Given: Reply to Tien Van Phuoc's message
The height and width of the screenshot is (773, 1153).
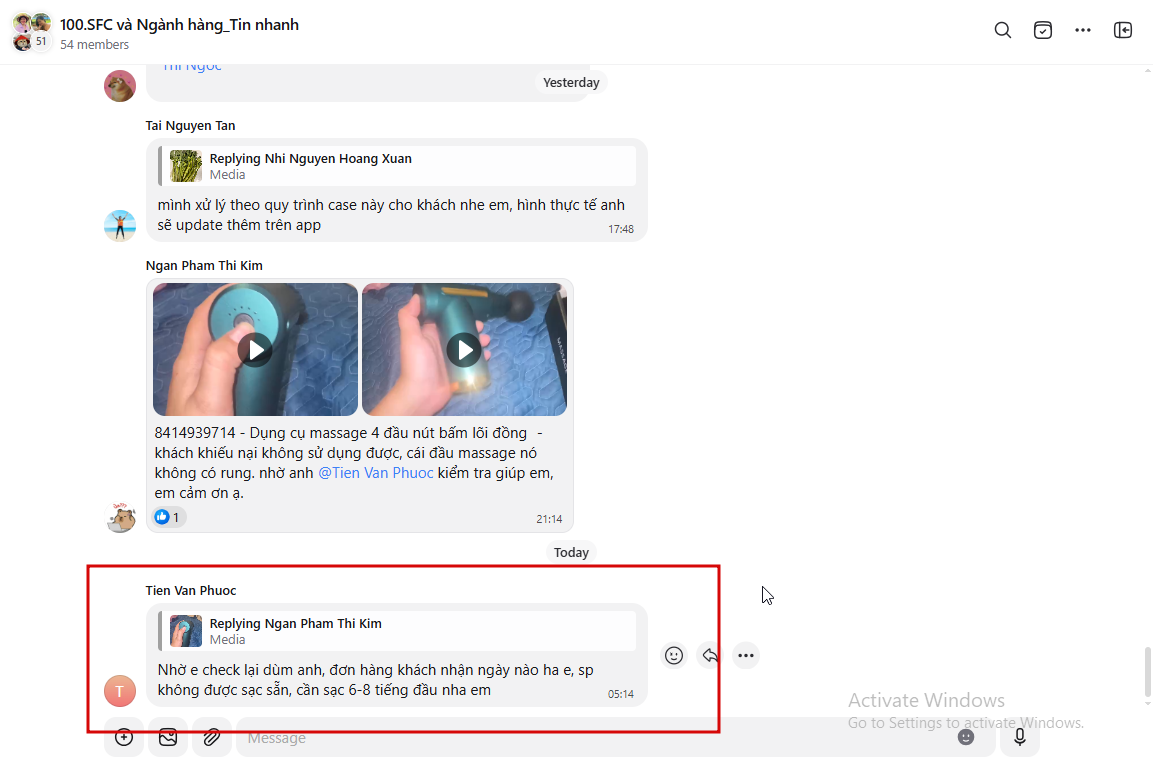Looking at the screenshot, I should 710,655.
